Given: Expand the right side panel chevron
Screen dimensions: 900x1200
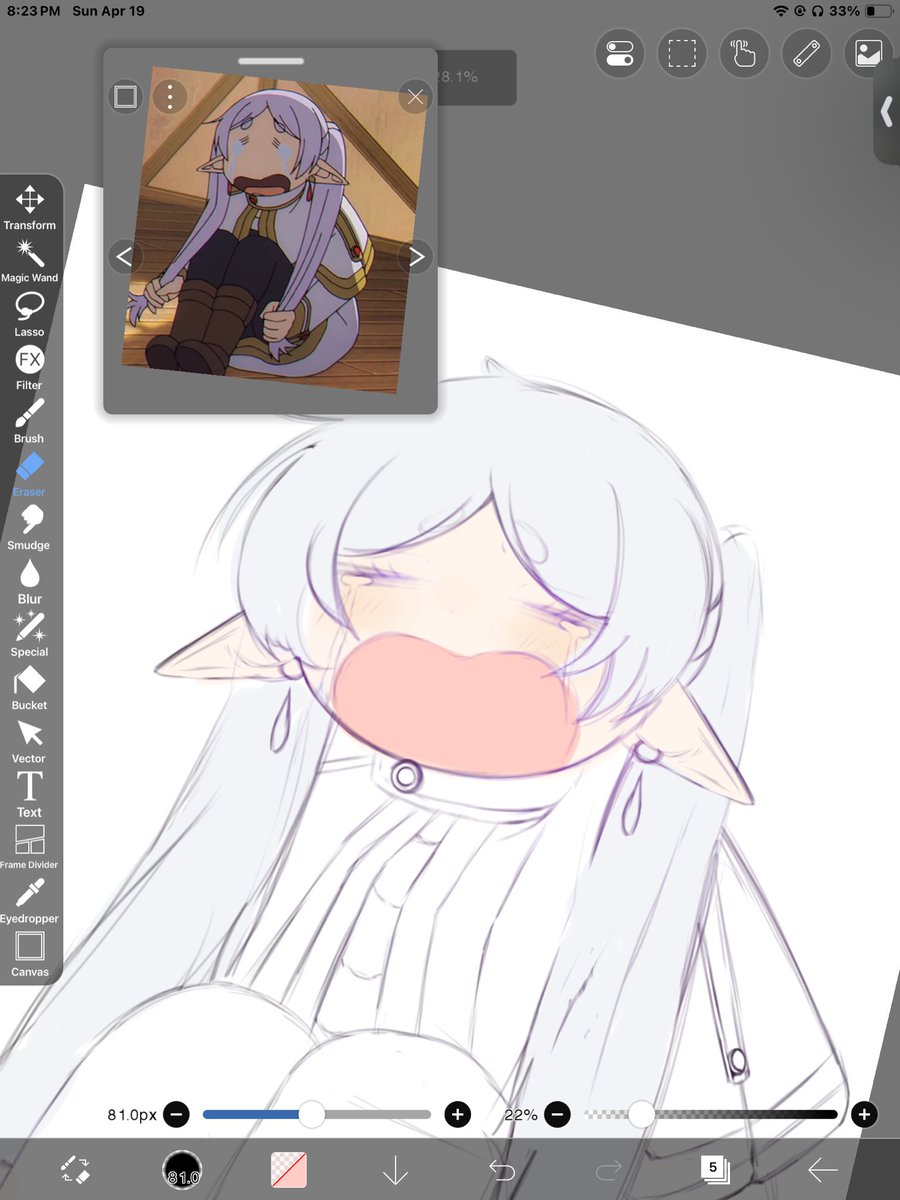Looking at the screenshot, I should pos(886,111).
